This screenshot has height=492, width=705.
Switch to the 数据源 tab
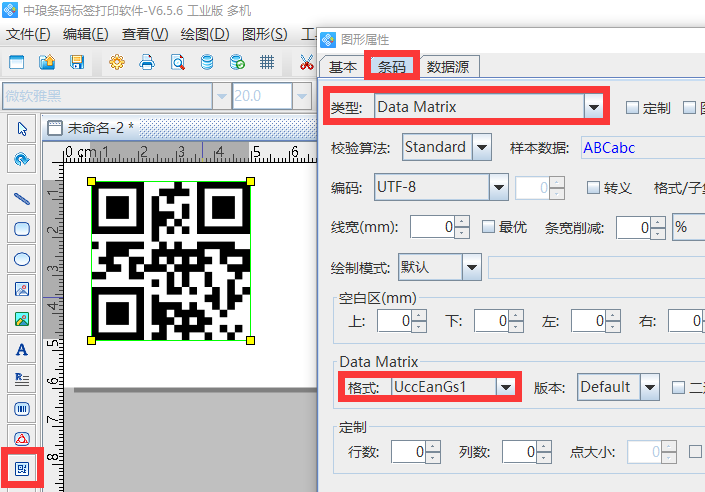448,67
